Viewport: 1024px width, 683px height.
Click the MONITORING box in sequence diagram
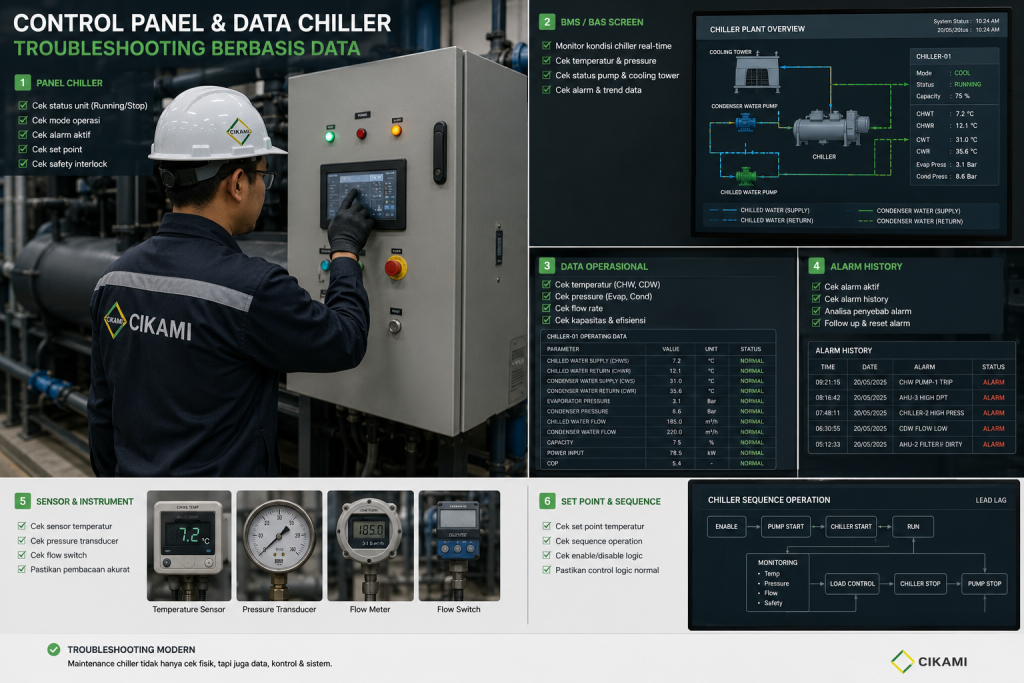click(778, 582)
